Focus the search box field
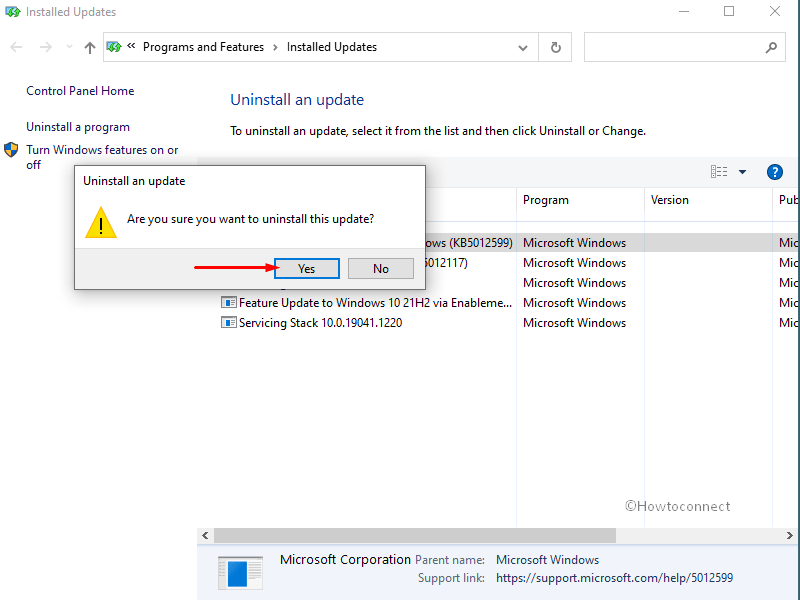 [x=684, y=47]
